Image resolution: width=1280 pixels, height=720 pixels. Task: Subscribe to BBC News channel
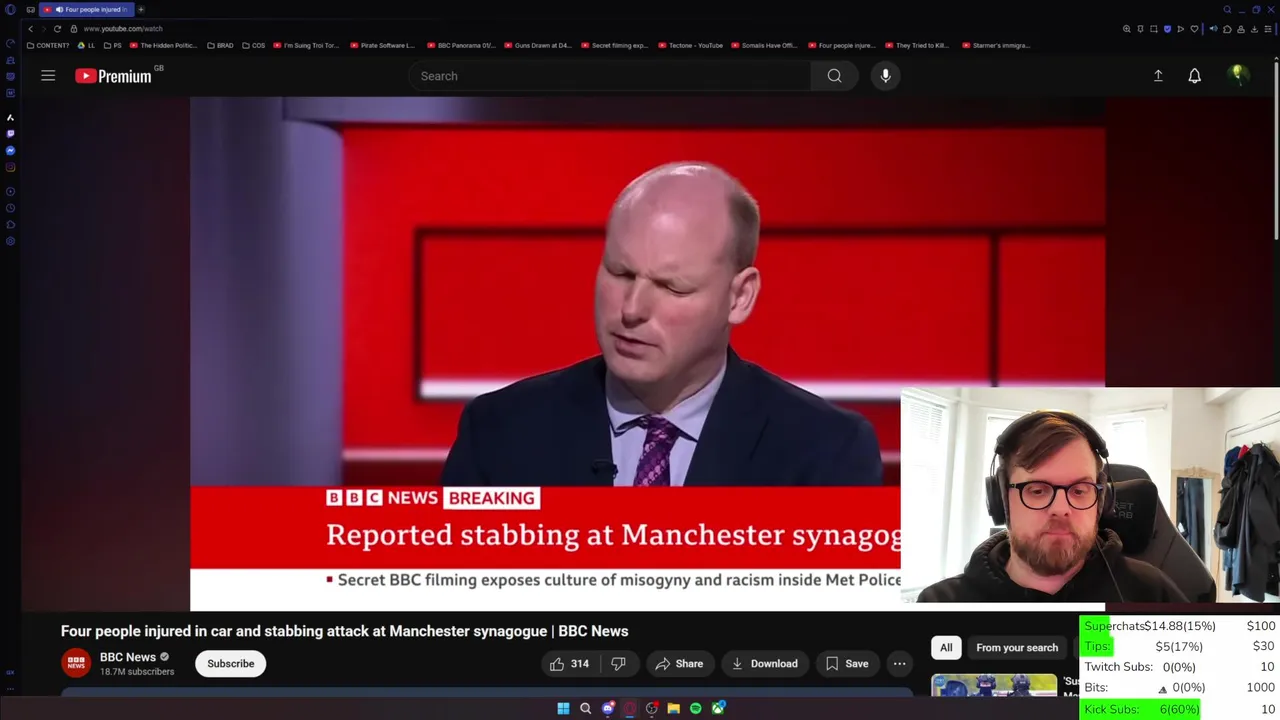click(231, 664)
